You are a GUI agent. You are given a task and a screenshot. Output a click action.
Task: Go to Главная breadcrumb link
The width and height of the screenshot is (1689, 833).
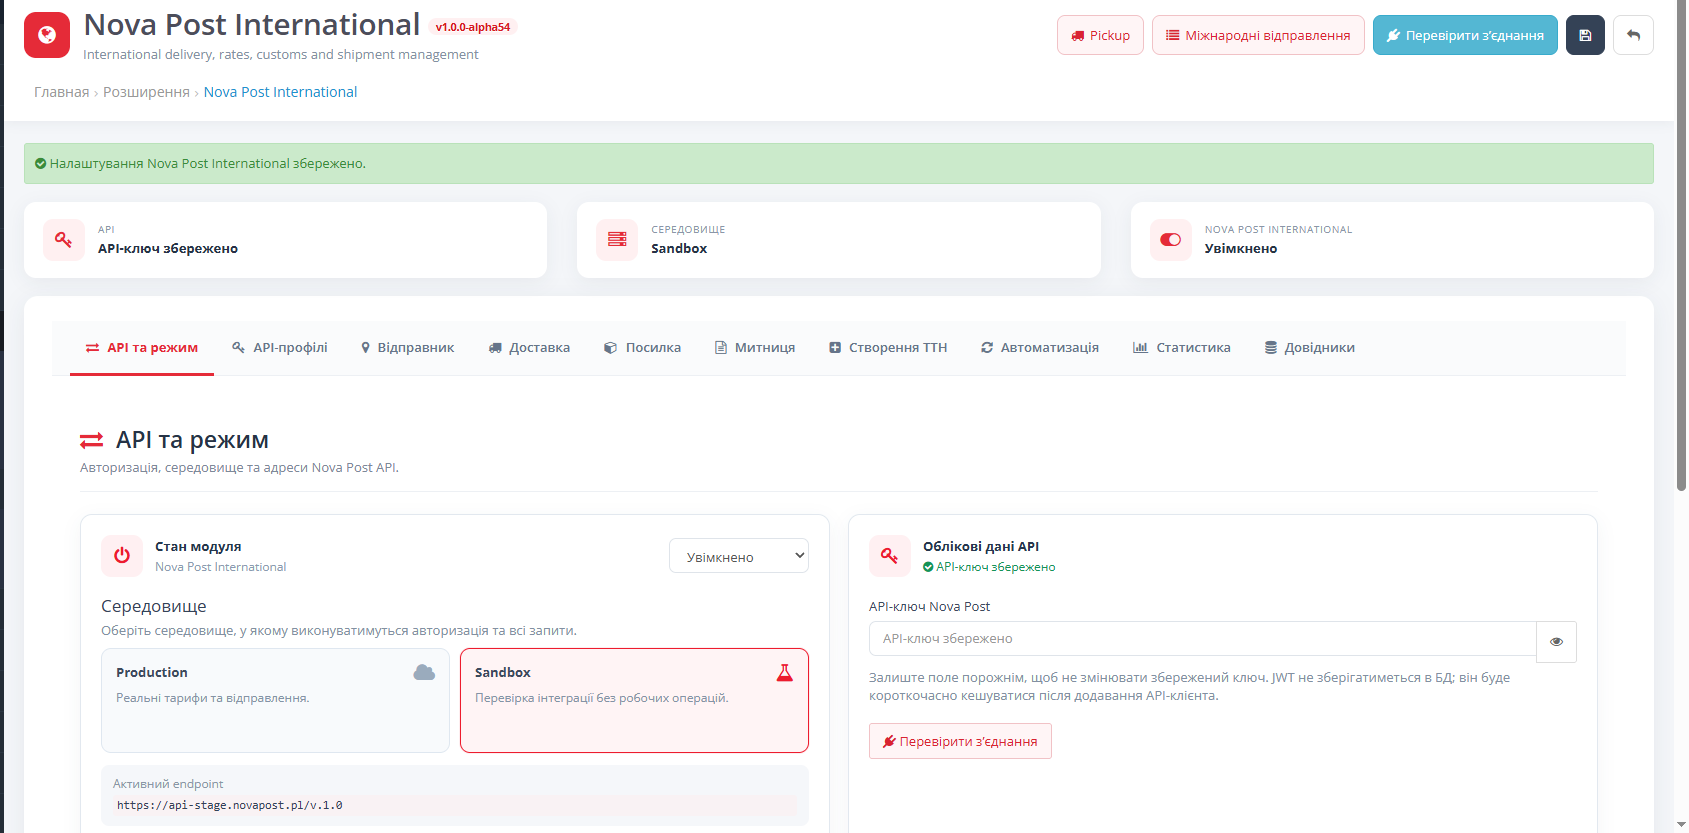[62, 92]
